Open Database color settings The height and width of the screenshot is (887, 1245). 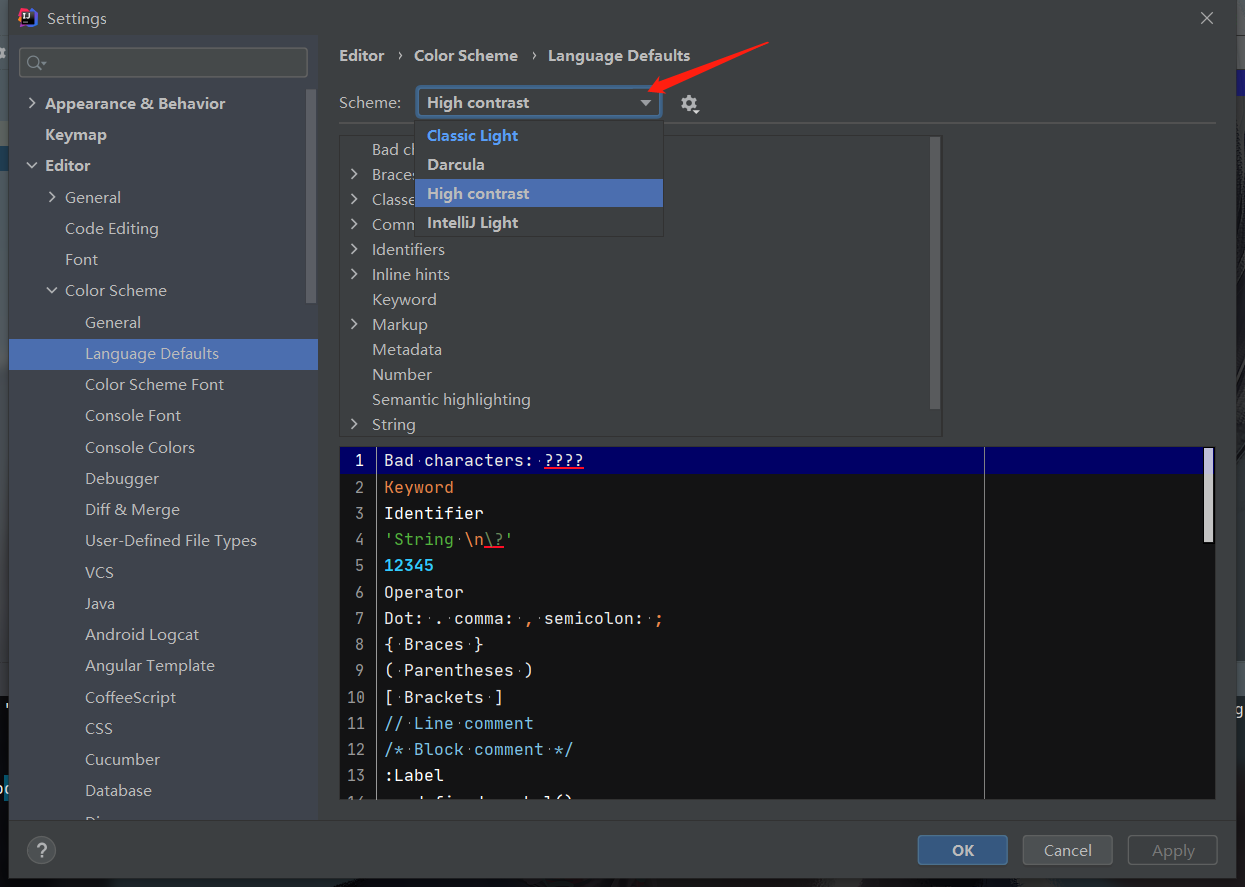click(x=118, y=790)
